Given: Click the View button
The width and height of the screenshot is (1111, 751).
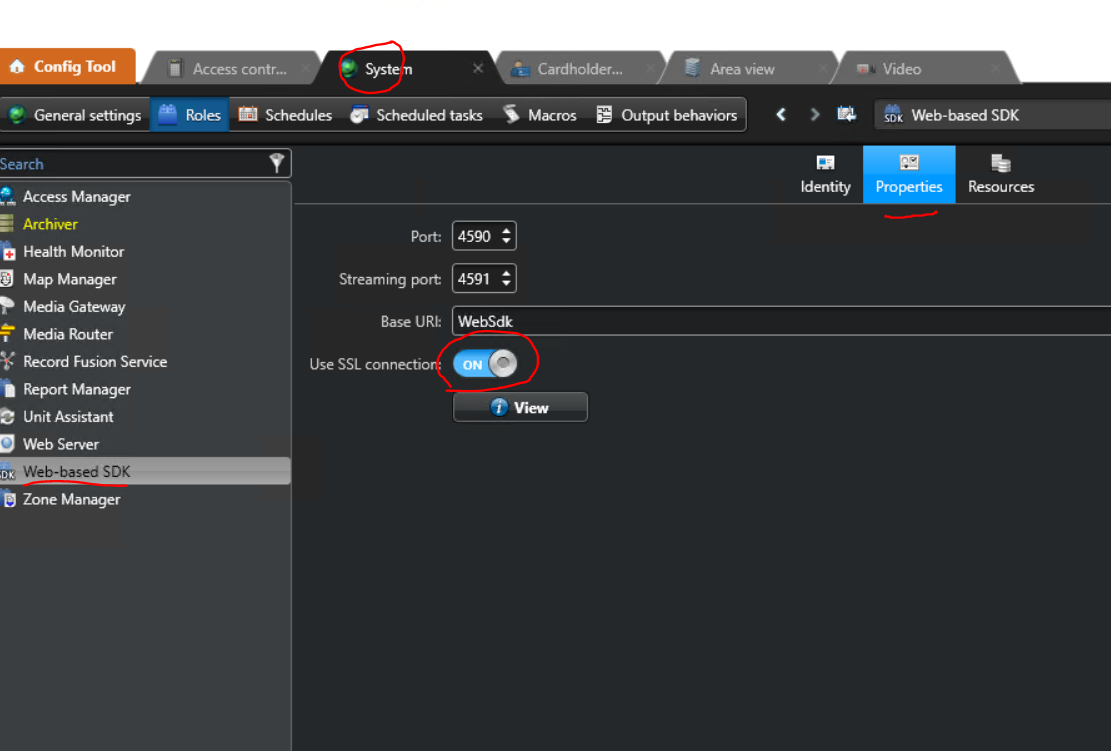Looking at the screenshot, I should point(520,407).
